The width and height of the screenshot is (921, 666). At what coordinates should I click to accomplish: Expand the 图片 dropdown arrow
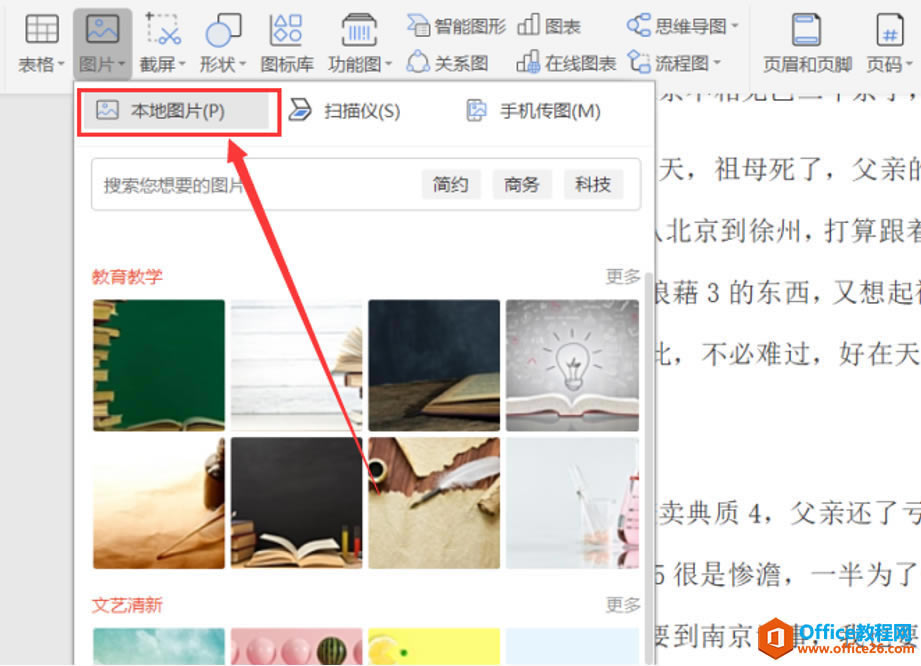122,63
